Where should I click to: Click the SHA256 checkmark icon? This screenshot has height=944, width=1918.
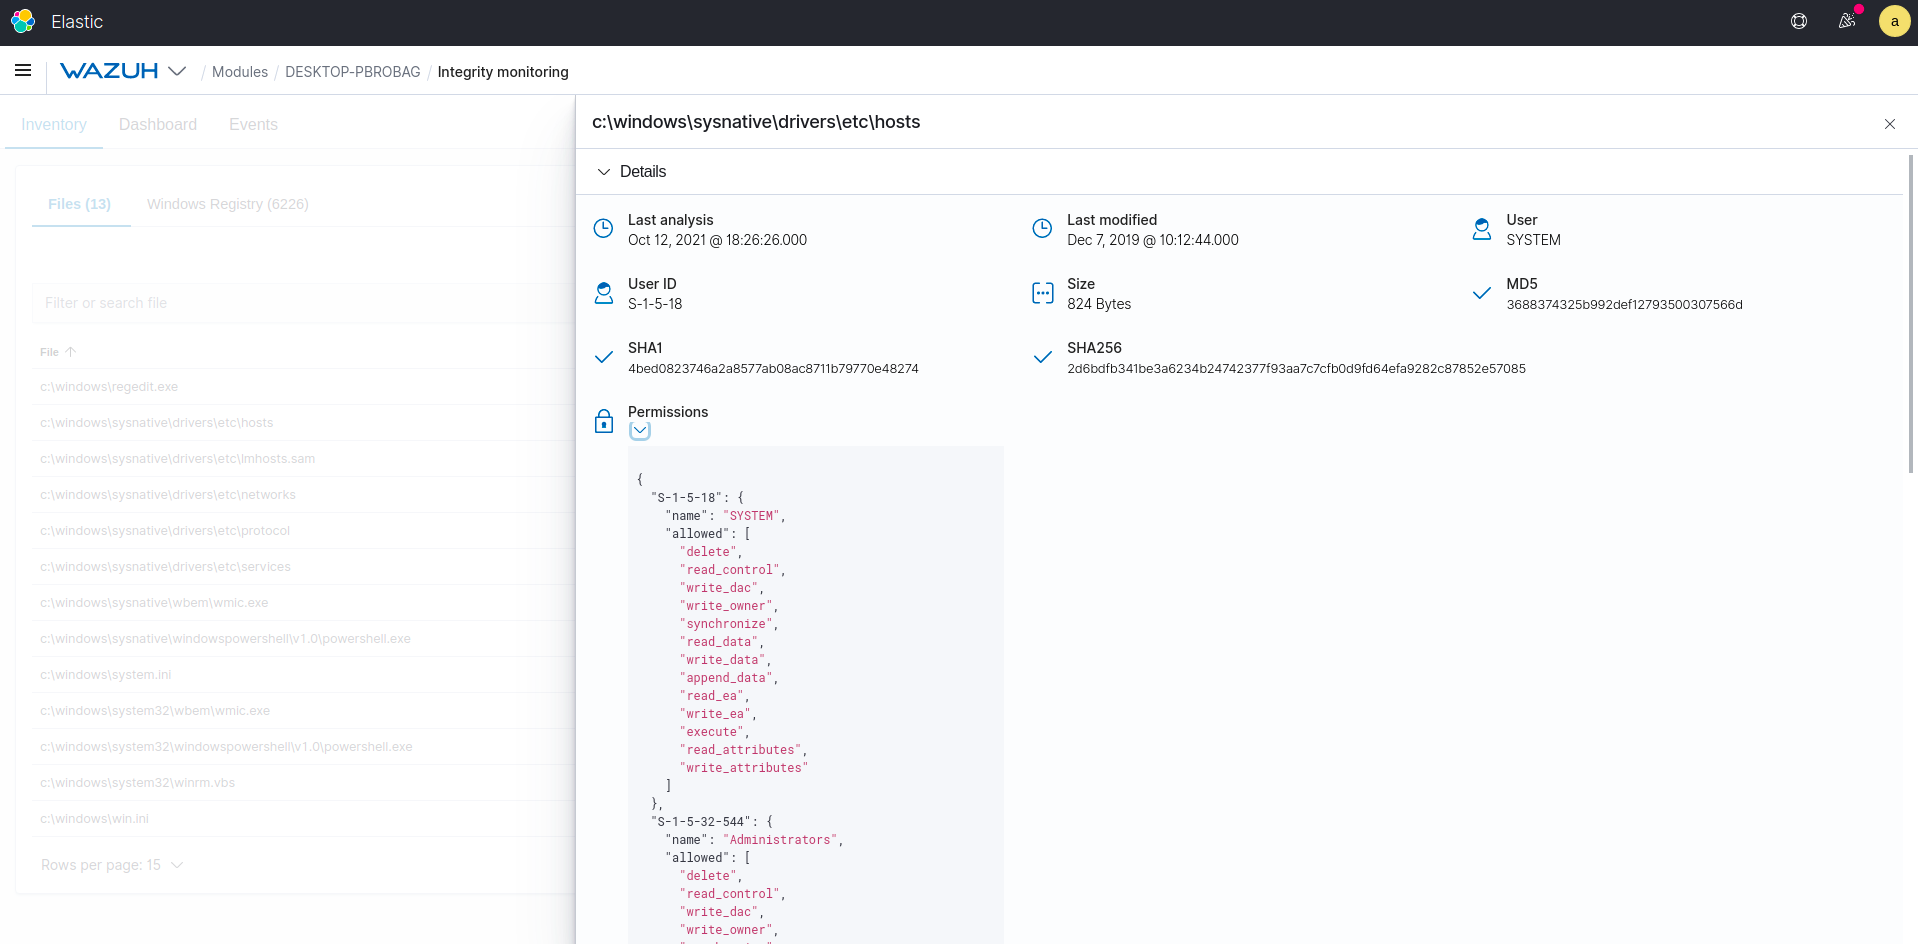(1042, 357)
